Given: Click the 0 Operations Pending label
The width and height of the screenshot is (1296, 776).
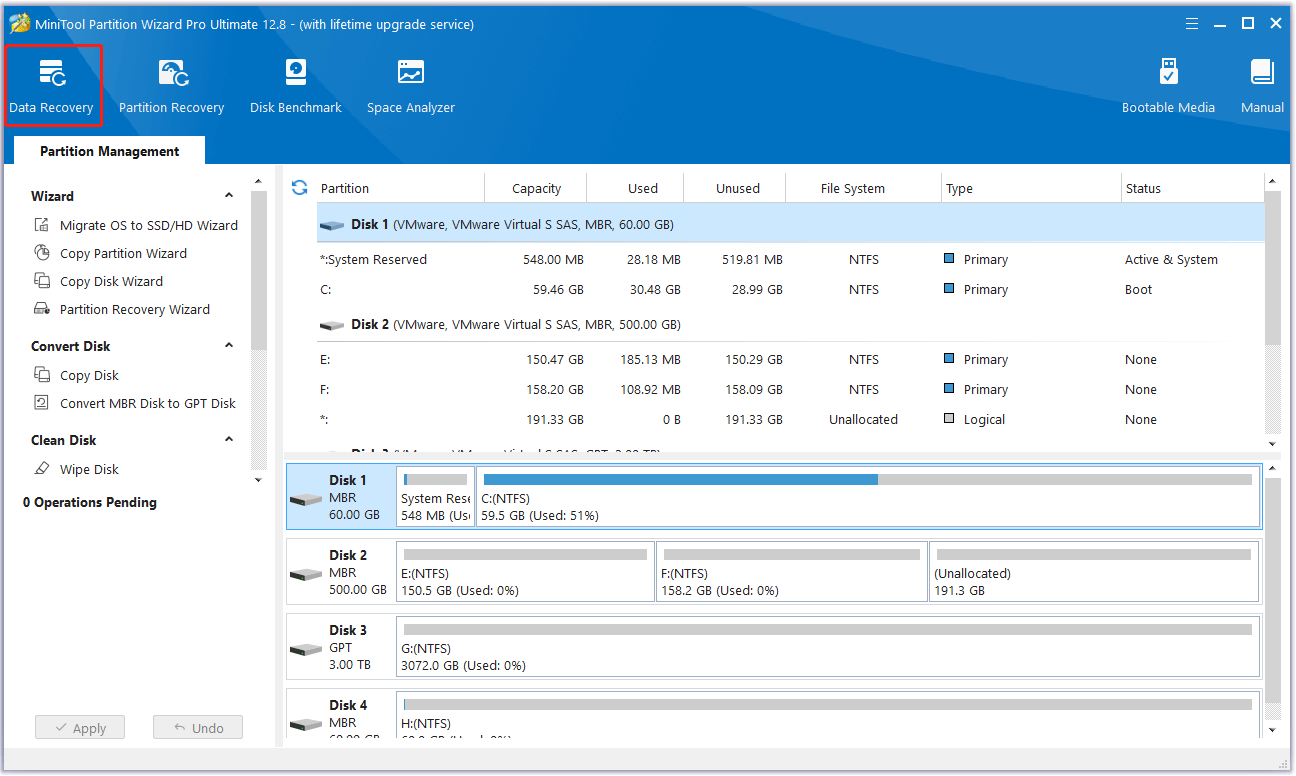Looking at the screenshot, I should point(90,502).
